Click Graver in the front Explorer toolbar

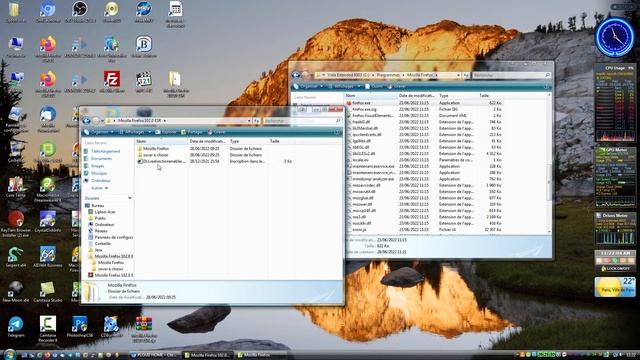pyautogui.click(x=217, y=132)
